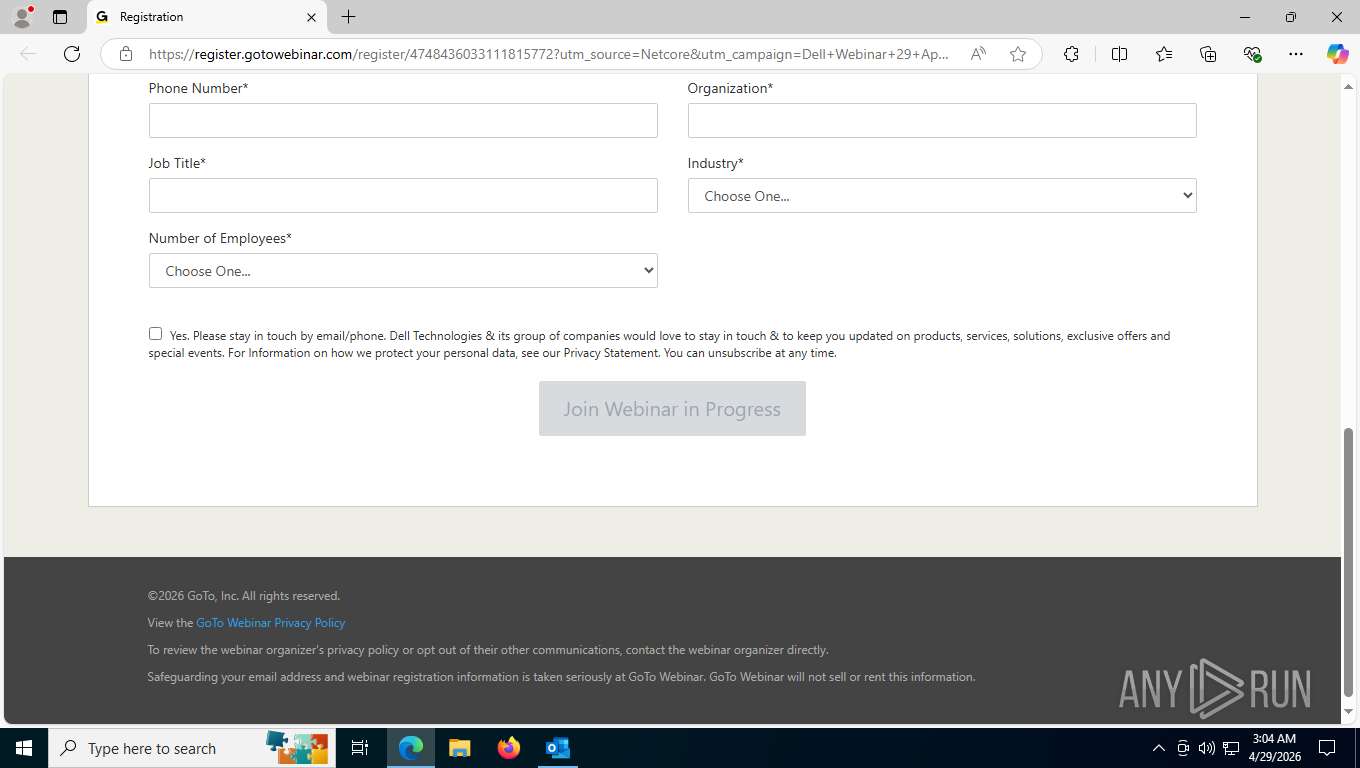Screen dimensions: 1360x768
Task: Click the scrollbar up arrow
Action: click(x=1348, y=87)
